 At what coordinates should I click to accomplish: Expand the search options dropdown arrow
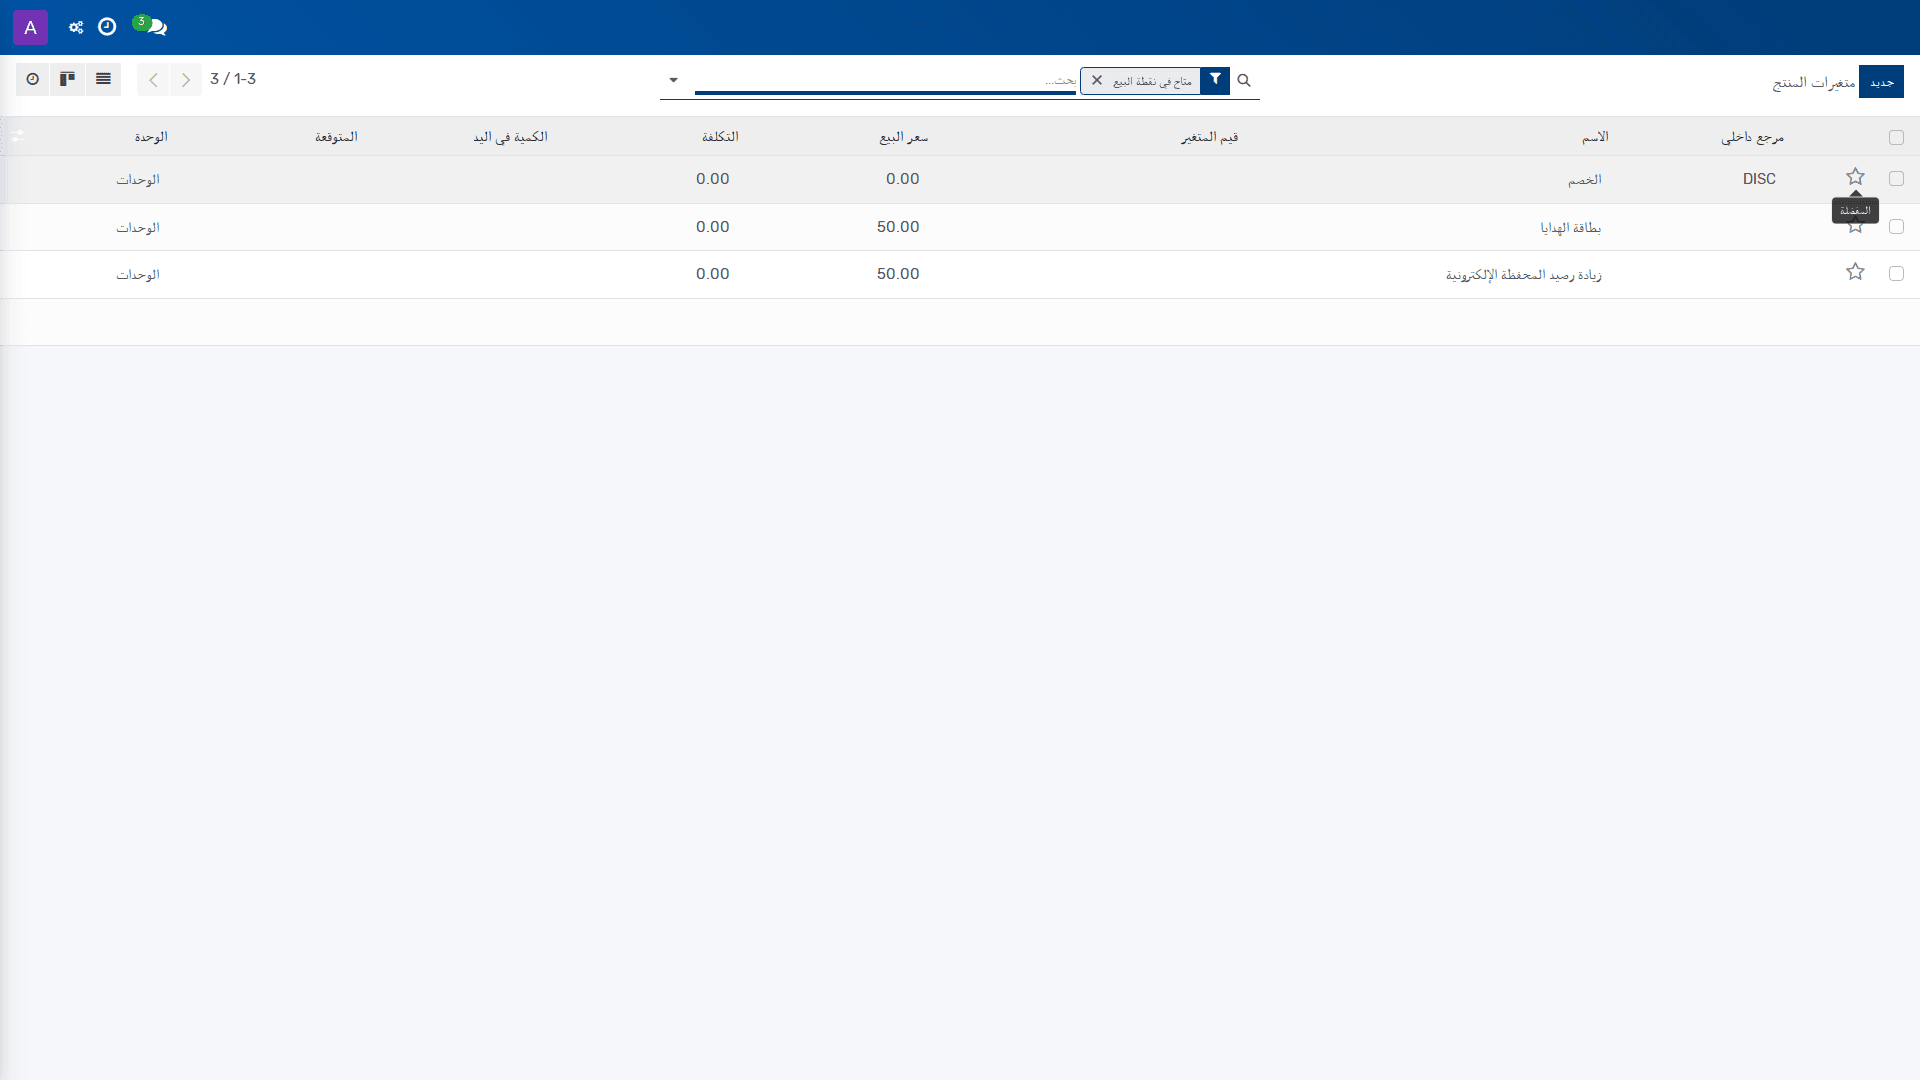673,80
